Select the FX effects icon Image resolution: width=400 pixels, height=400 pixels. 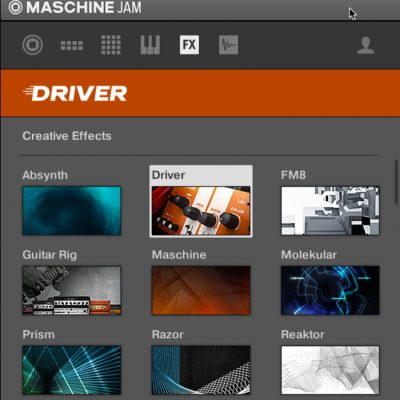[189, 45]
